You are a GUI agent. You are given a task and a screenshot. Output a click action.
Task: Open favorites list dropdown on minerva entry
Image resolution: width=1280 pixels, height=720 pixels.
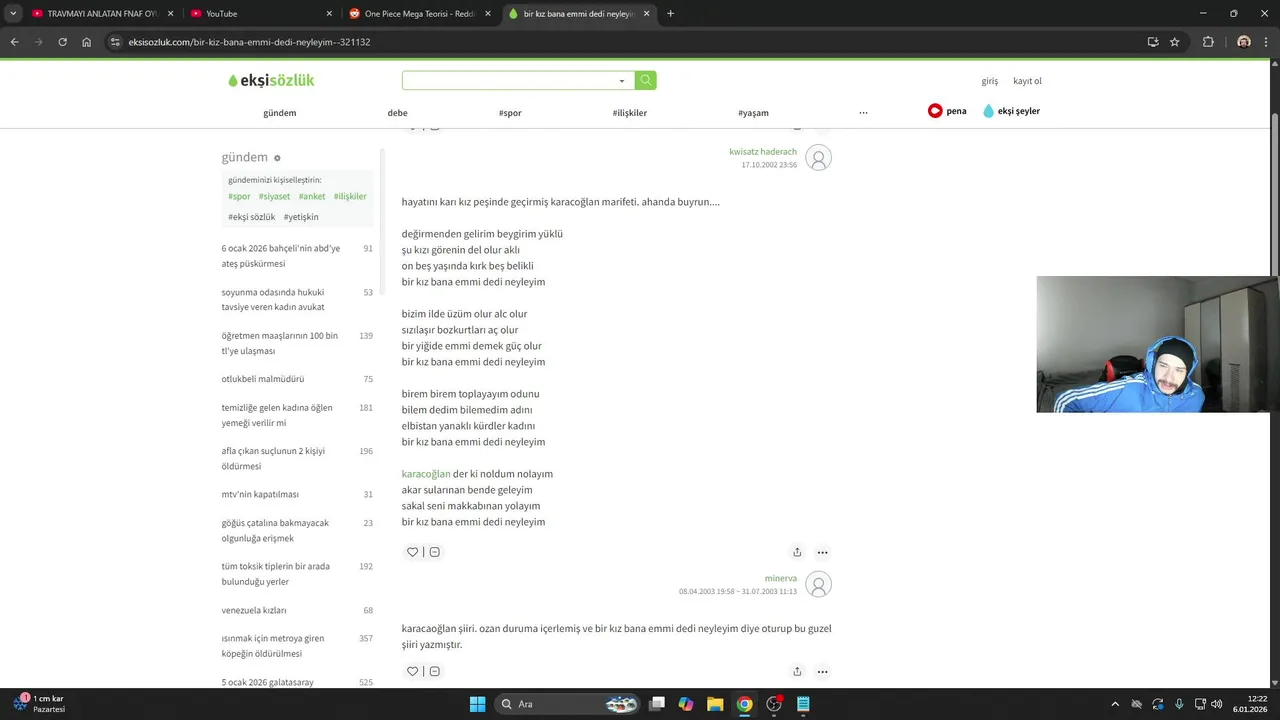tap(434, 671)
